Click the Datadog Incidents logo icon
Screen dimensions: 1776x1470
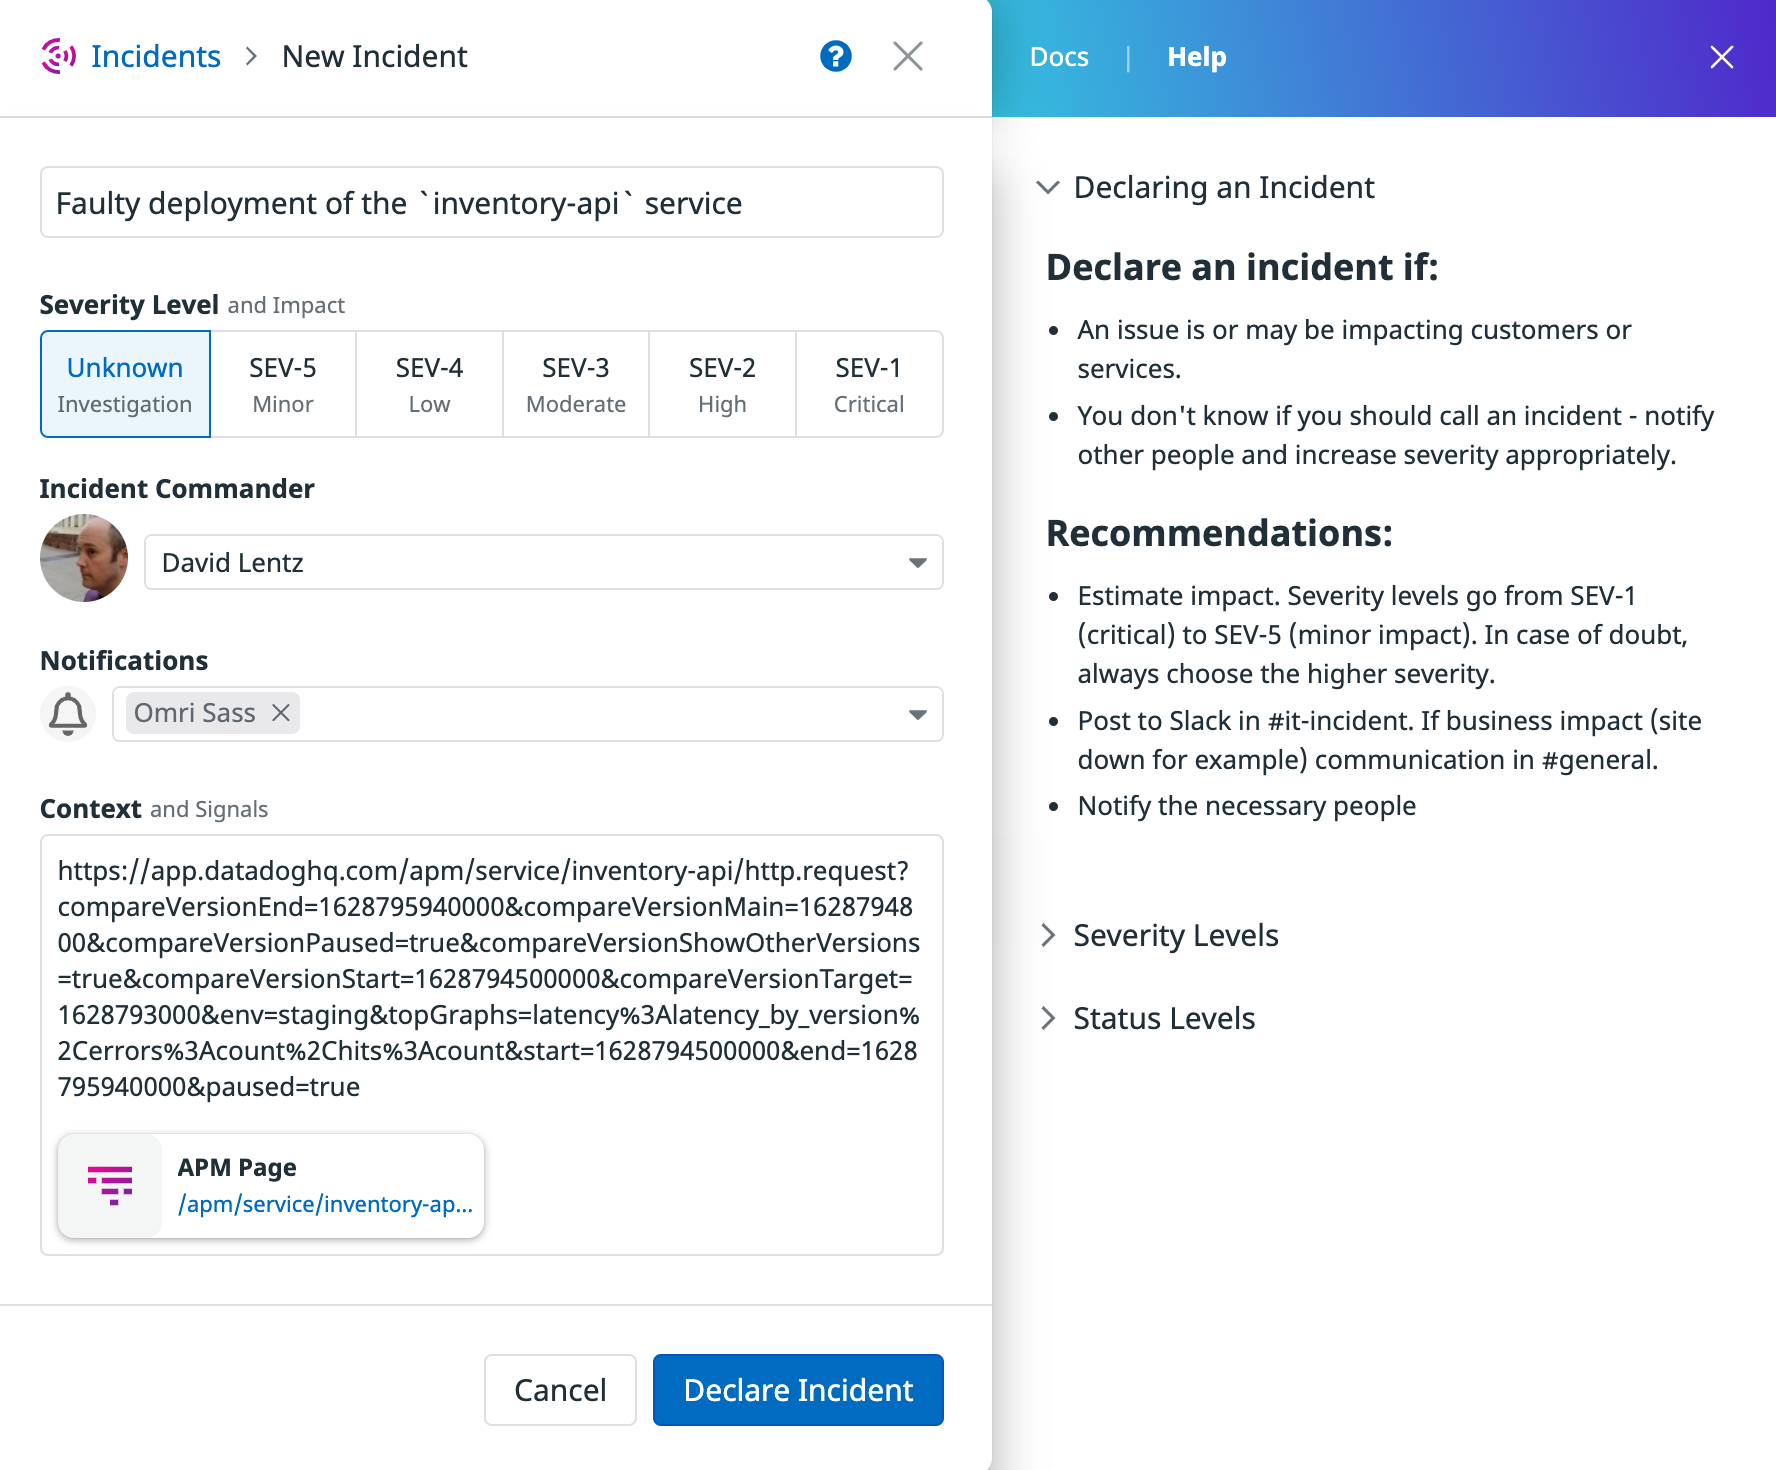pyautogui.click(x=57, y=56)
